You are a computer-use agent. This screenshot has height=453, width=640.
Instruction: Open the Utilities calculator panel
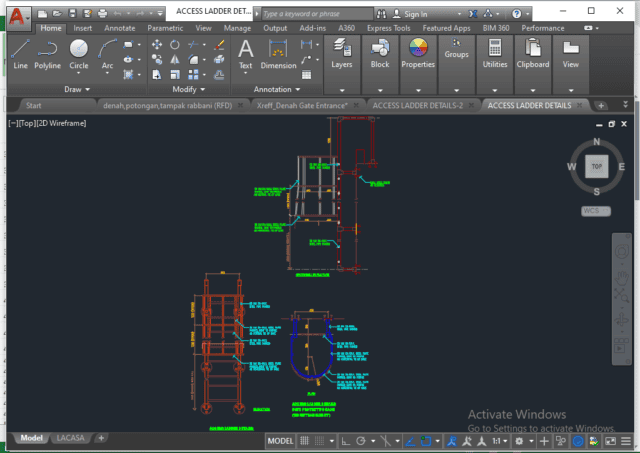[x=495, y=53]
